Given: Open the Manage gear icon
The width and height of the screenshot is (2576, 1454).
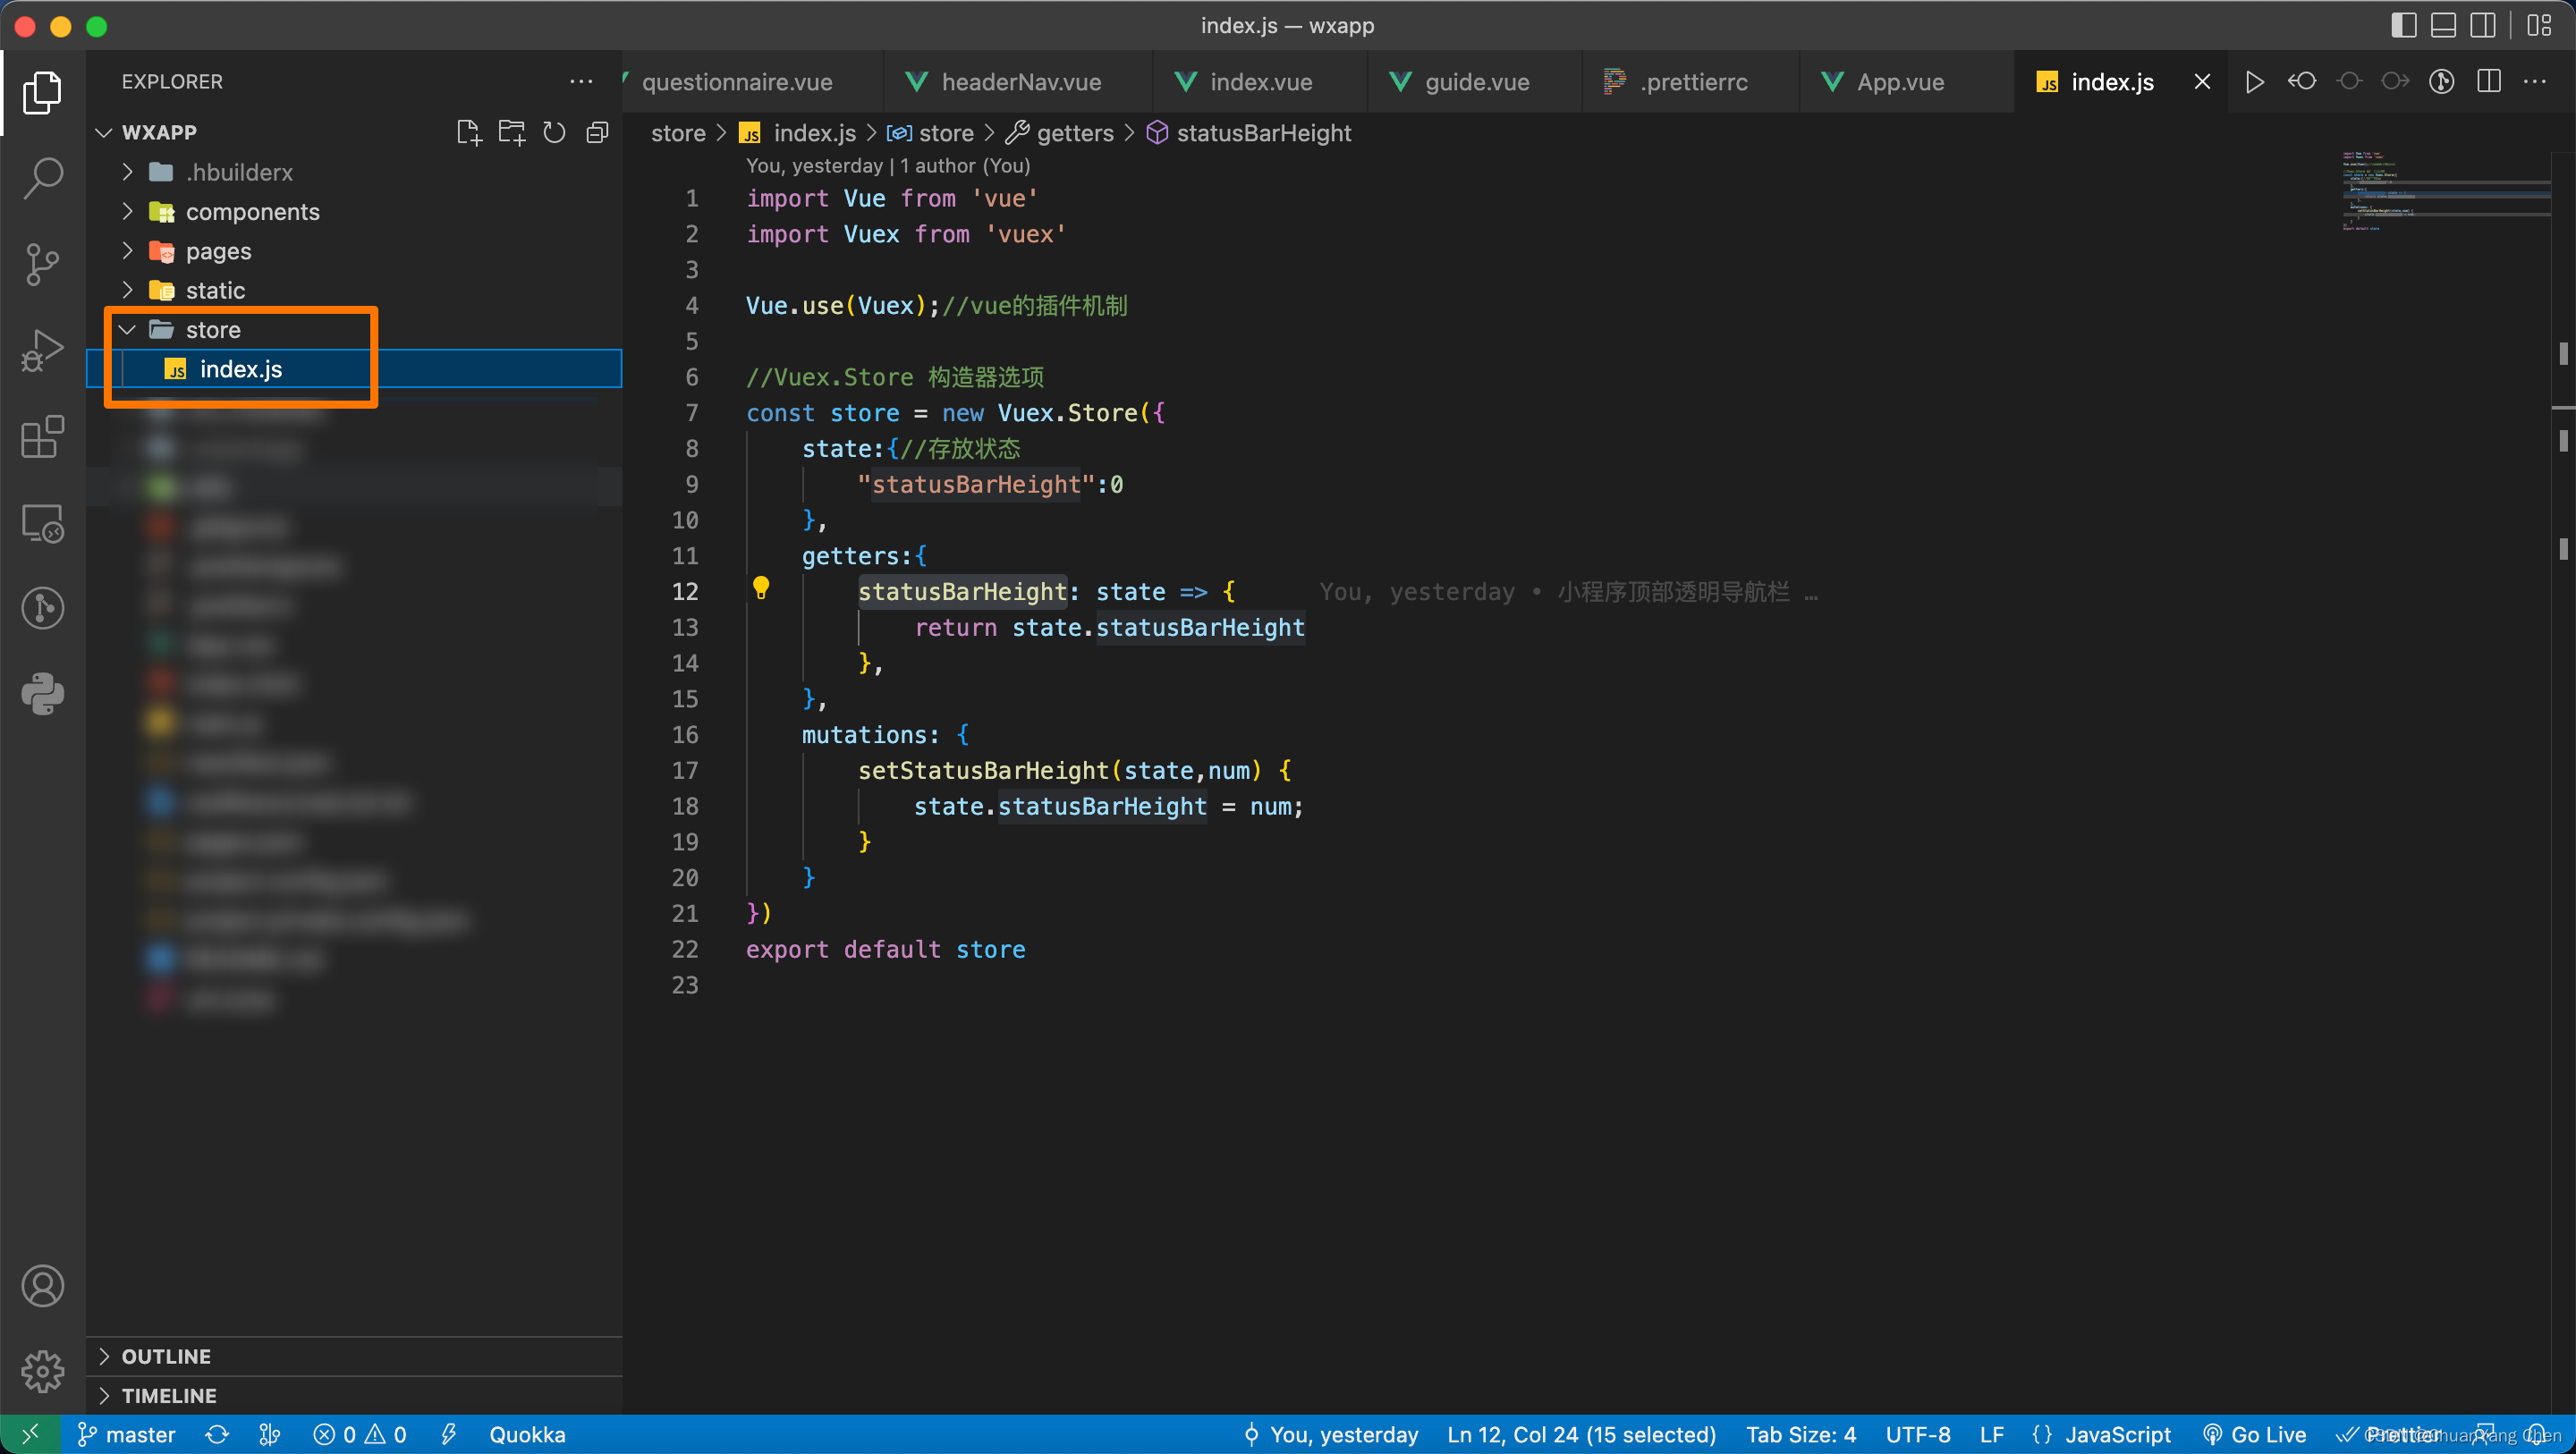Looking at the screenshot, I should [x=42, y=1371].
